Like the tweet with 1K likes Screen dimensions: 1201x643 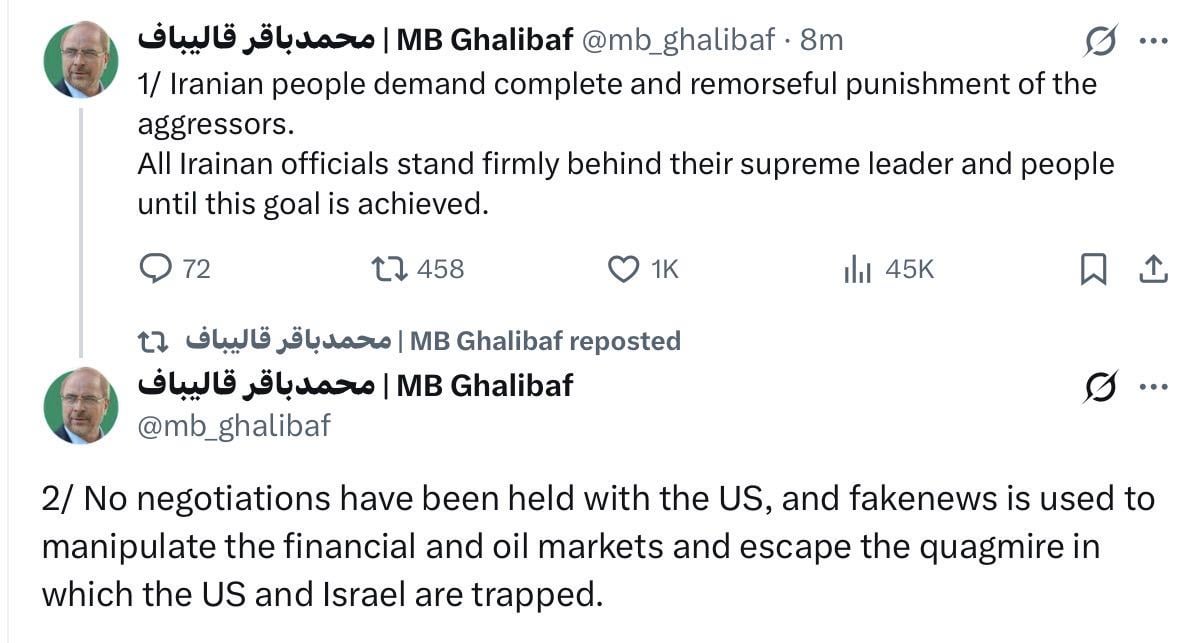point(624,268)
